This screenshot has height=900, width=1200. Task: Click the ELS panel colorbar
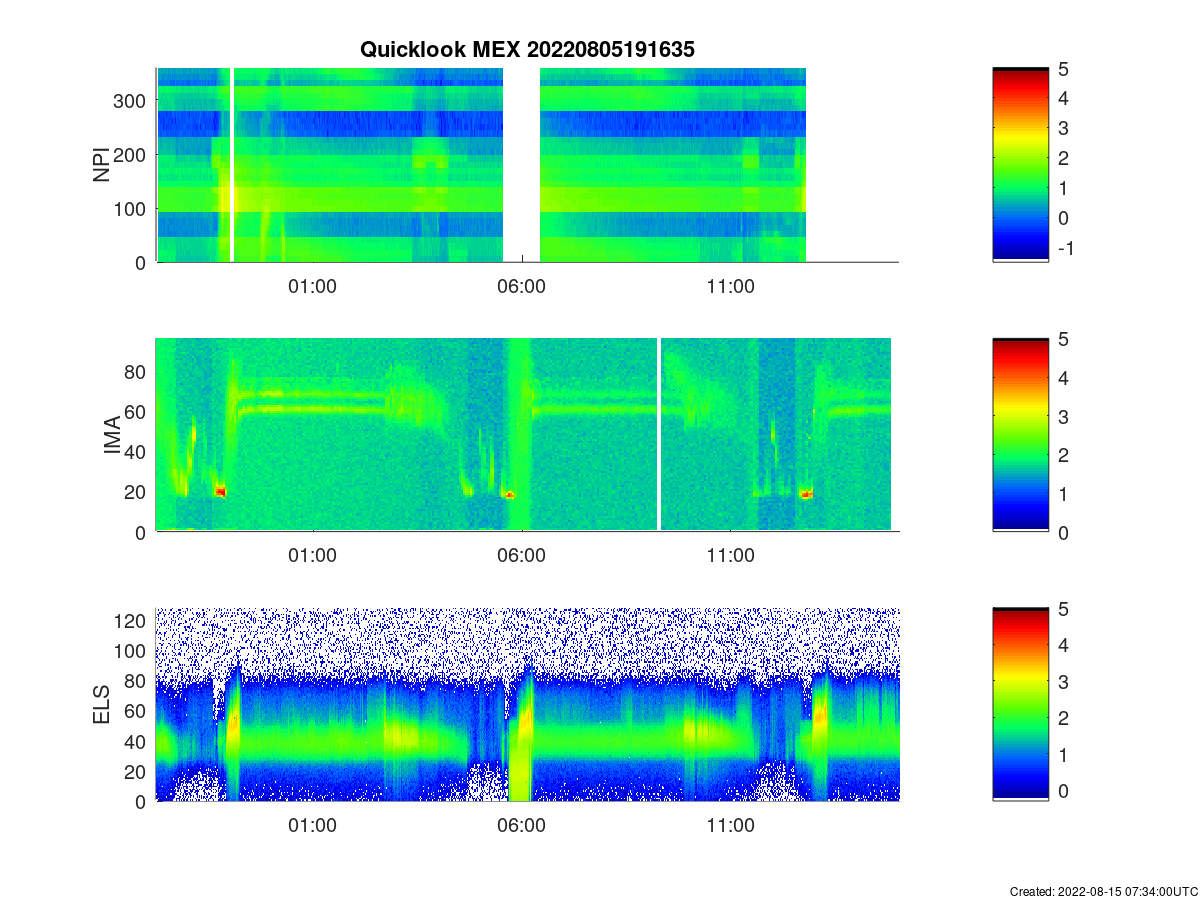pyautogui.click(x=1020, y=705)
